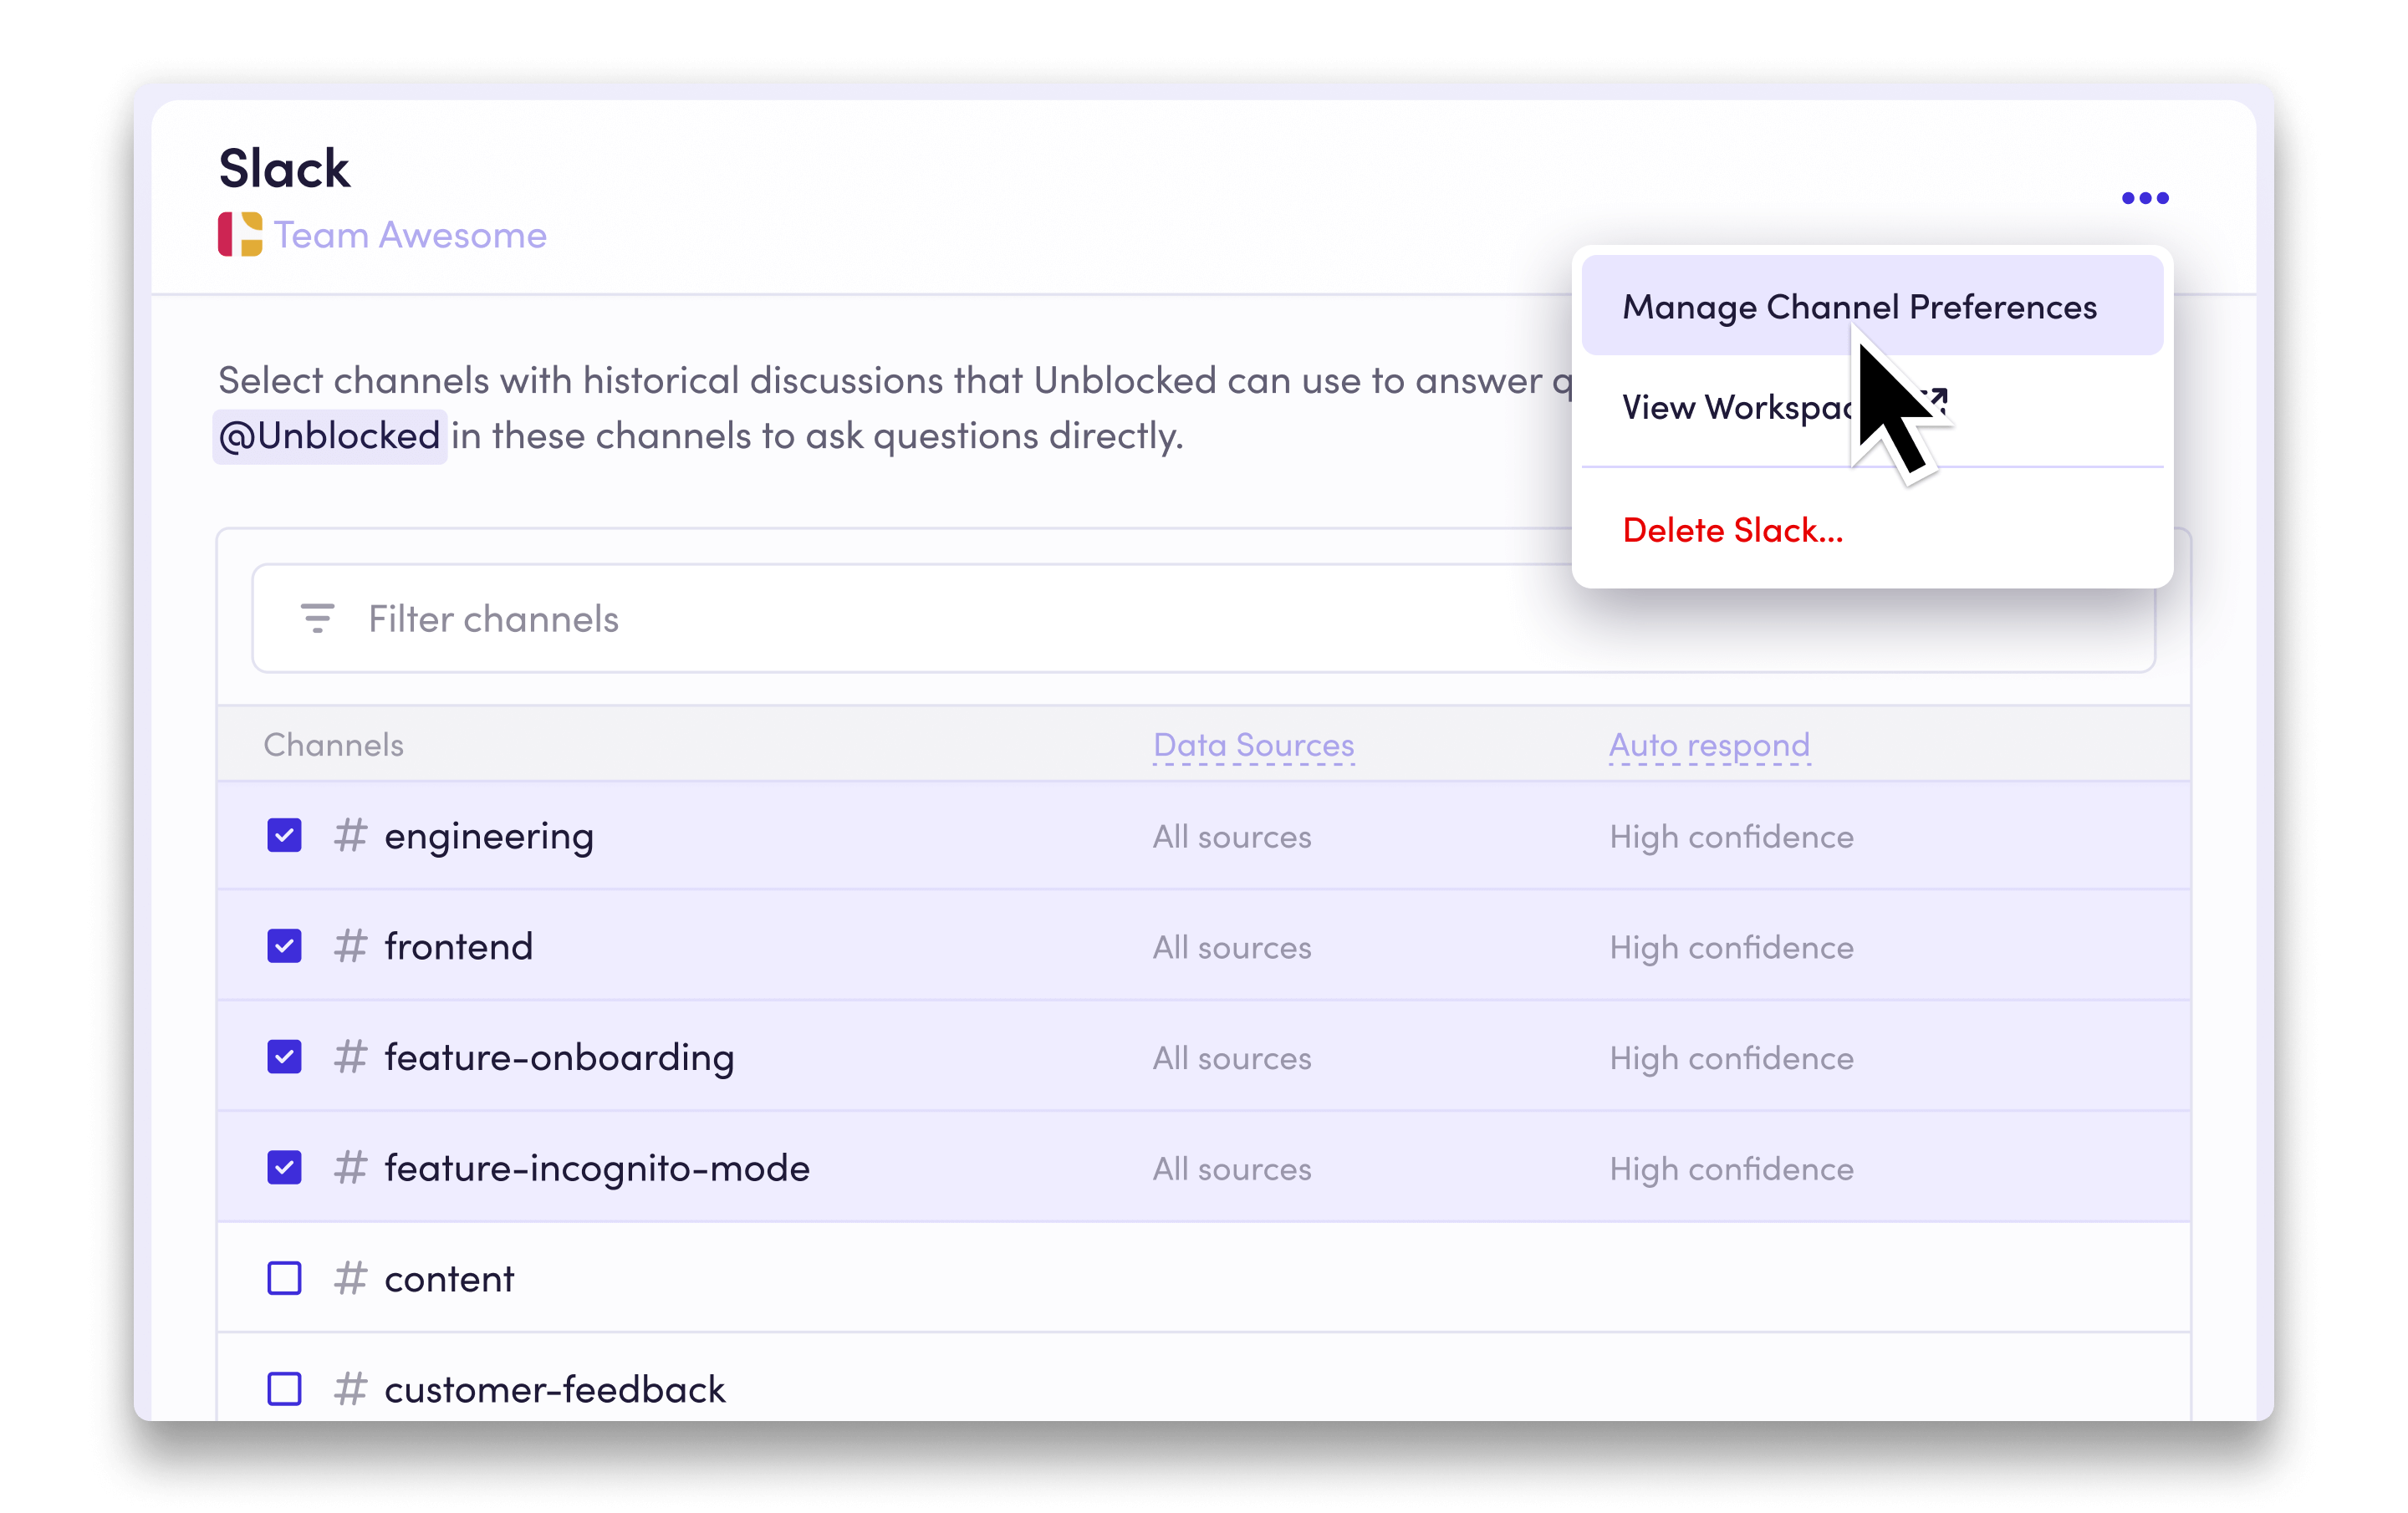Uncheck the feature-incognito-mode channel checkbox
This screenshot has width=2408, height=1513.
click(285, 1167)
